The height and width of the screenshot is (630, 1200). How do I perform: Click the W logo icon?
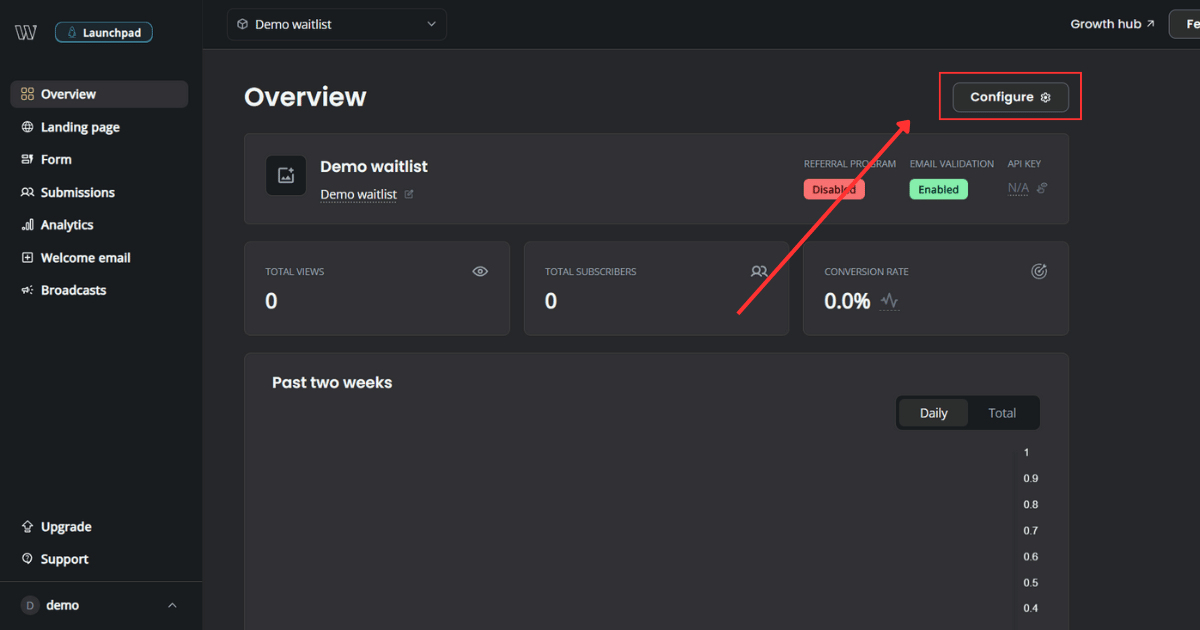coord(26,32)
